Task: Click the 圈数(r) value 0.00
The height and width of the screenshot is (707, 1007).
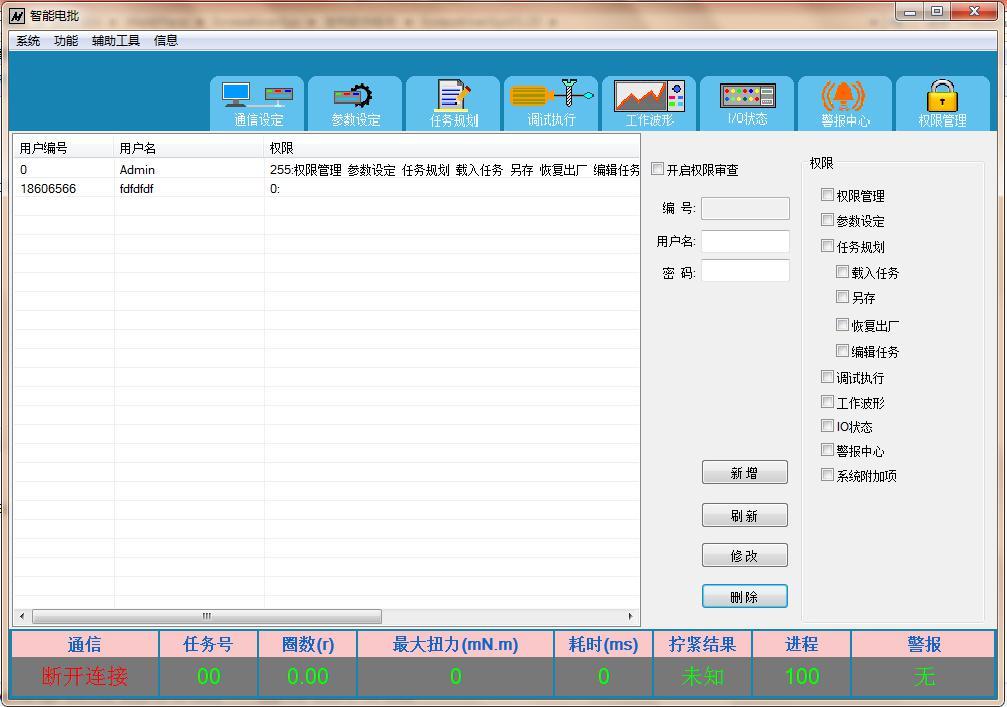Action: (x=308, y=676)
